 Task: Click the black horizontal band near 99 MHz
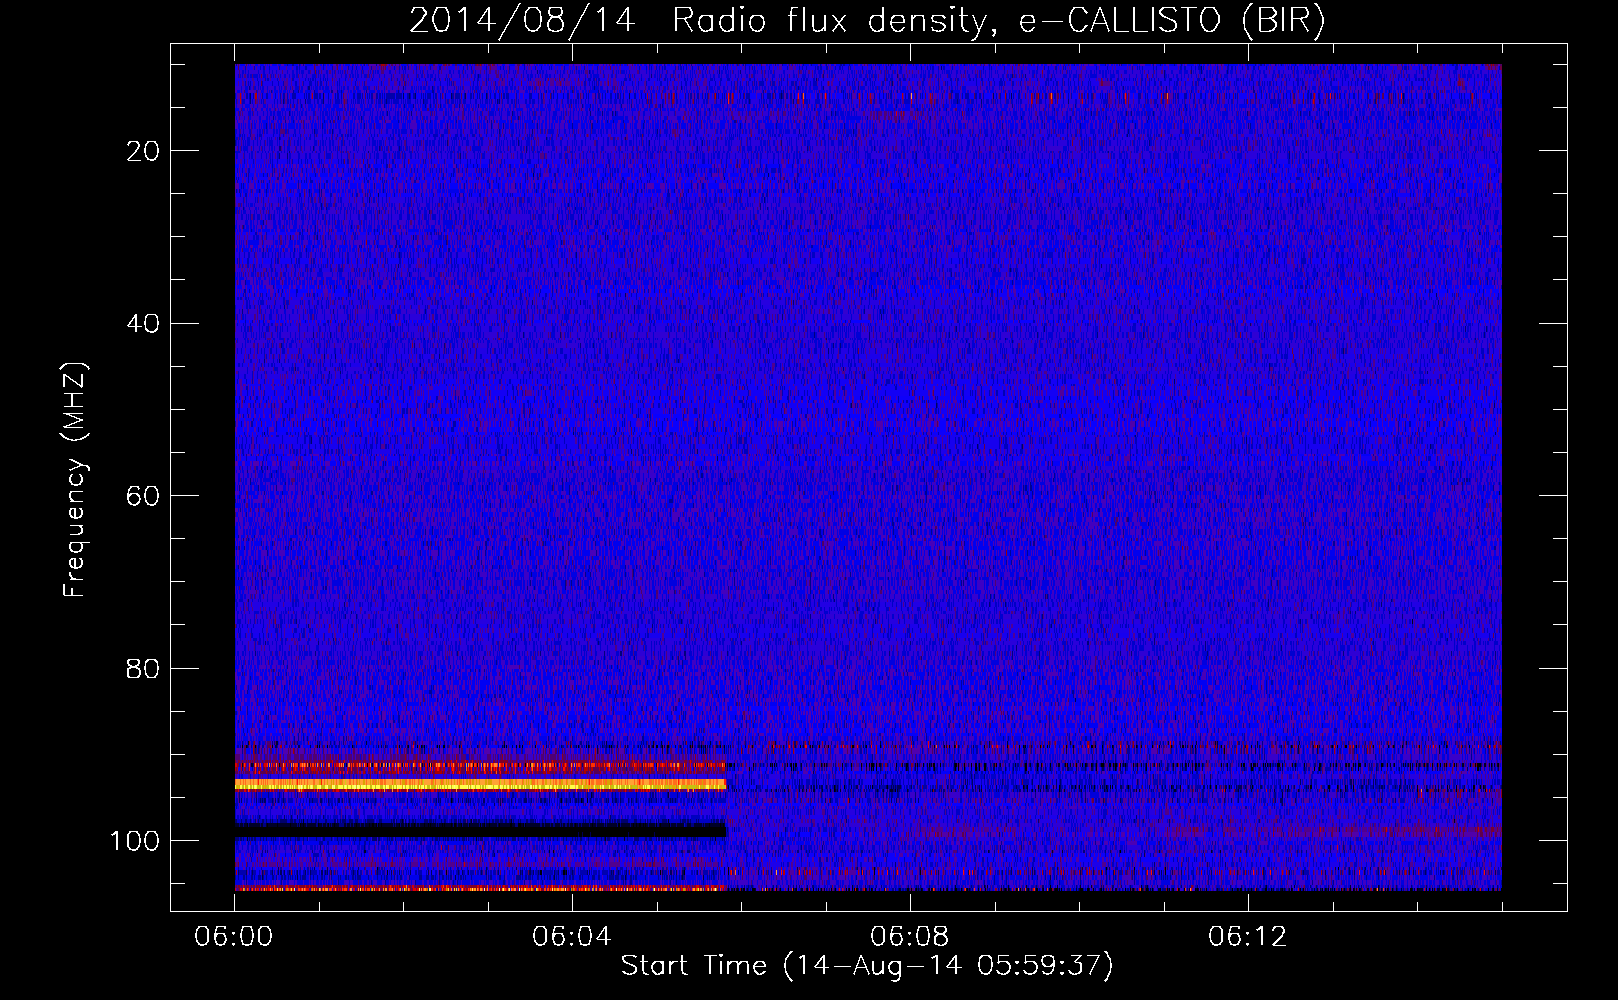pyautogui.click(x=480, y=830)
